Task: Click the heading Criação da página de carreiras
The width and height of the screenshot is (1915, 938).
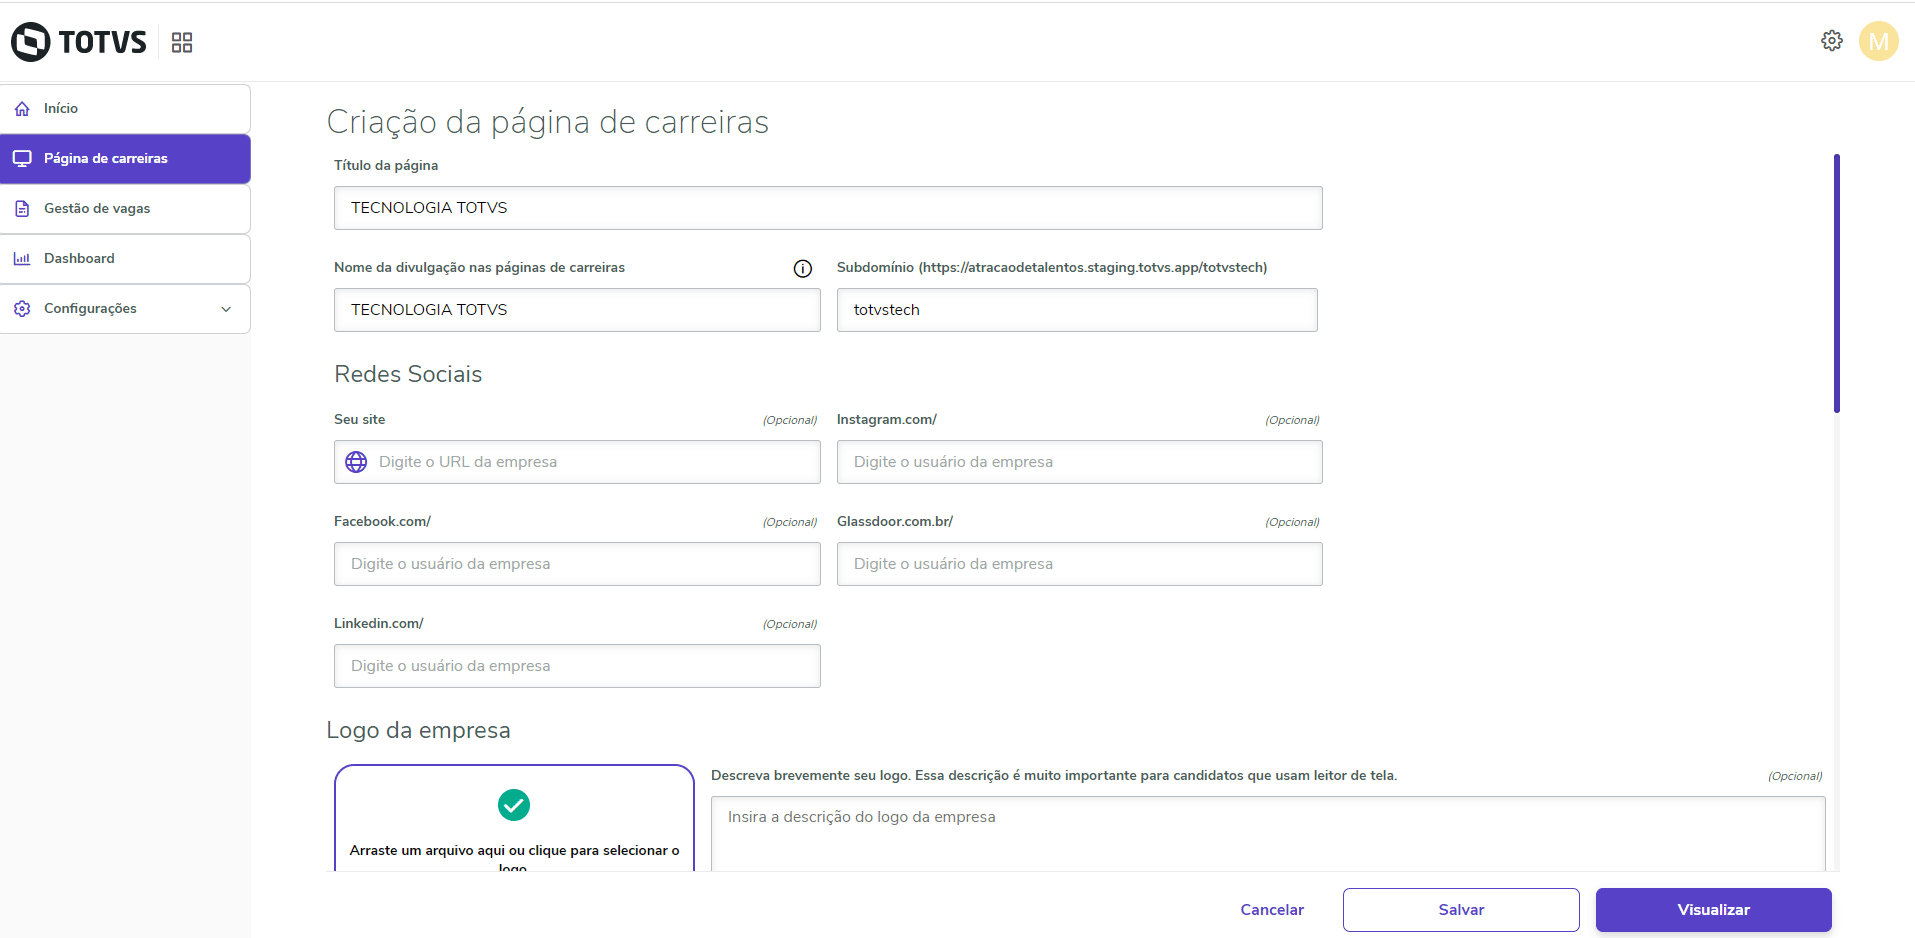Action: tap(548, 122)
